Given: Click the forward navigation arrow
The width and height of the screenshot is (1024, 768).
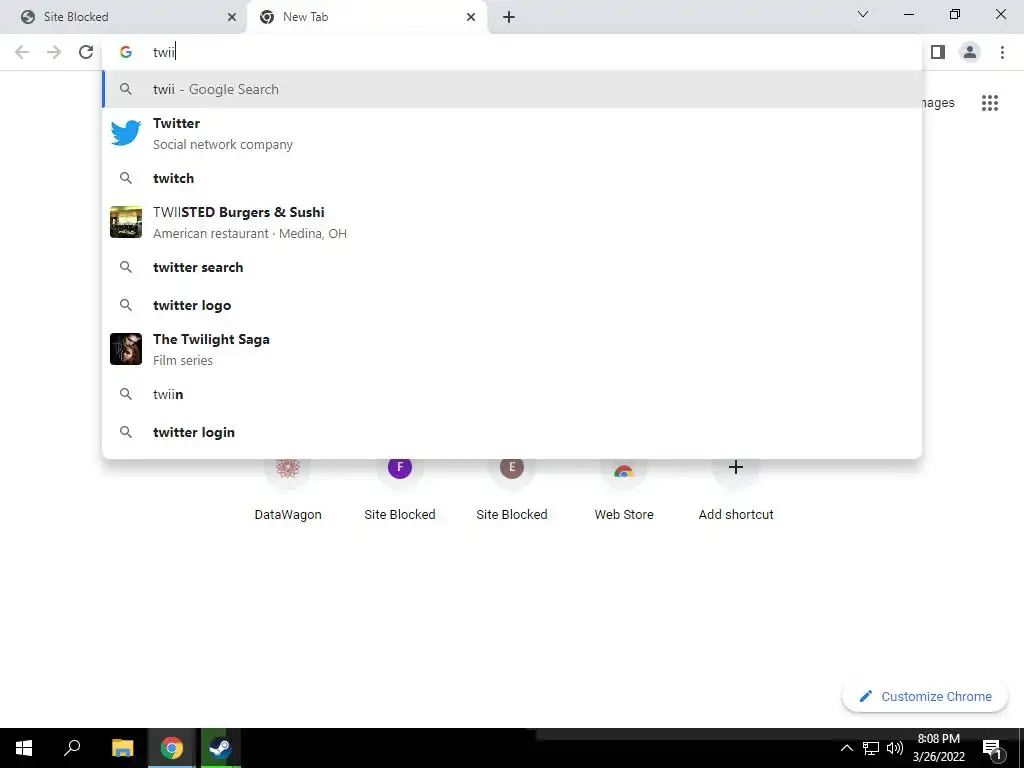Looking at the screenshot, I should (x=54, y=52).
